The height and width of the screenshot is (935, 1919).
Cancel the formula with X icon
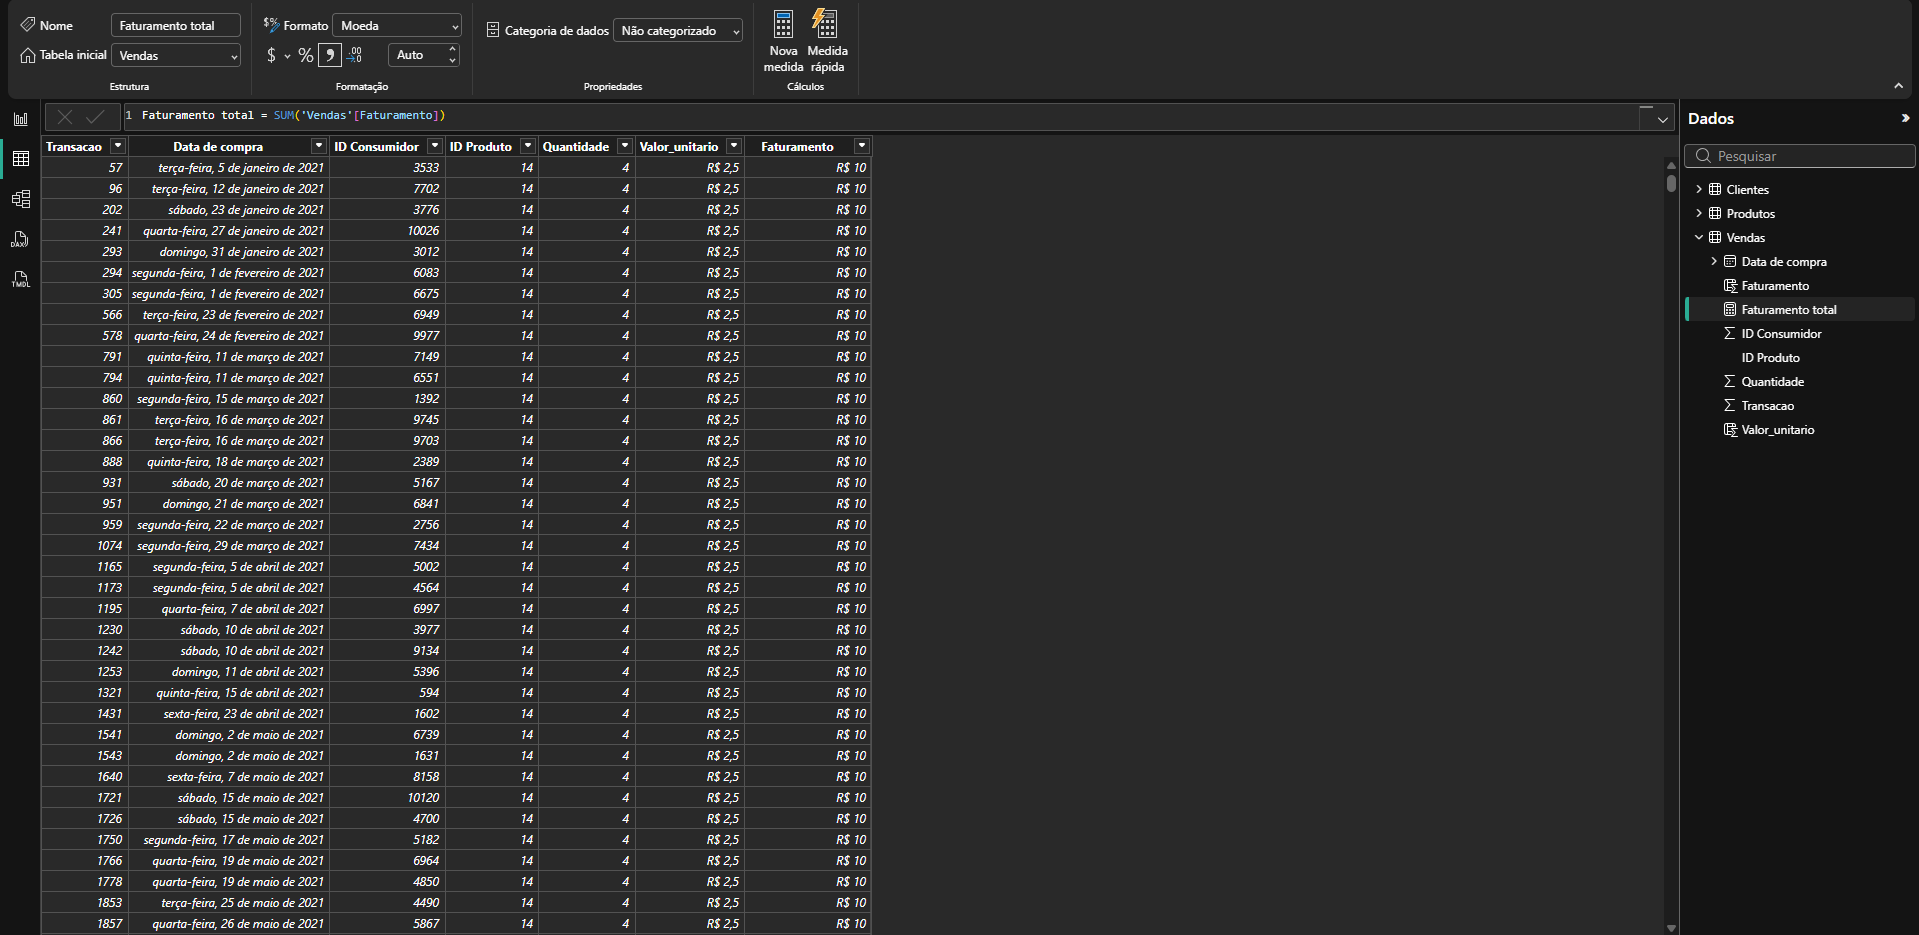(65, 117)
